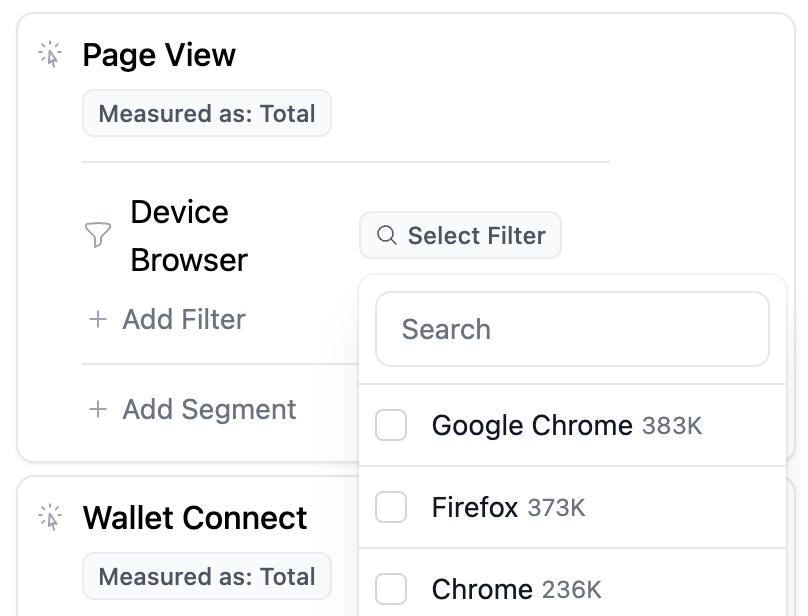Open the Select Filter dropdown

click(x=460, y=235)
